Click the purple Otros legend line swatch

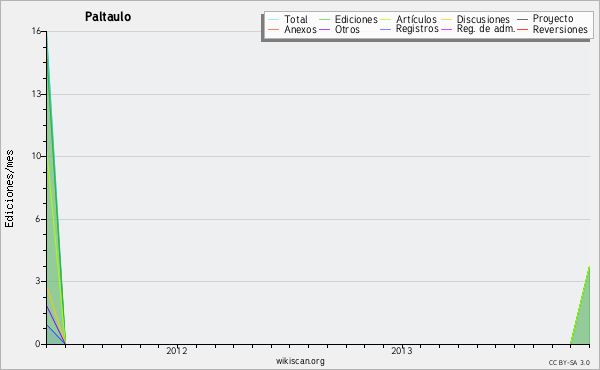pos(324,29)
